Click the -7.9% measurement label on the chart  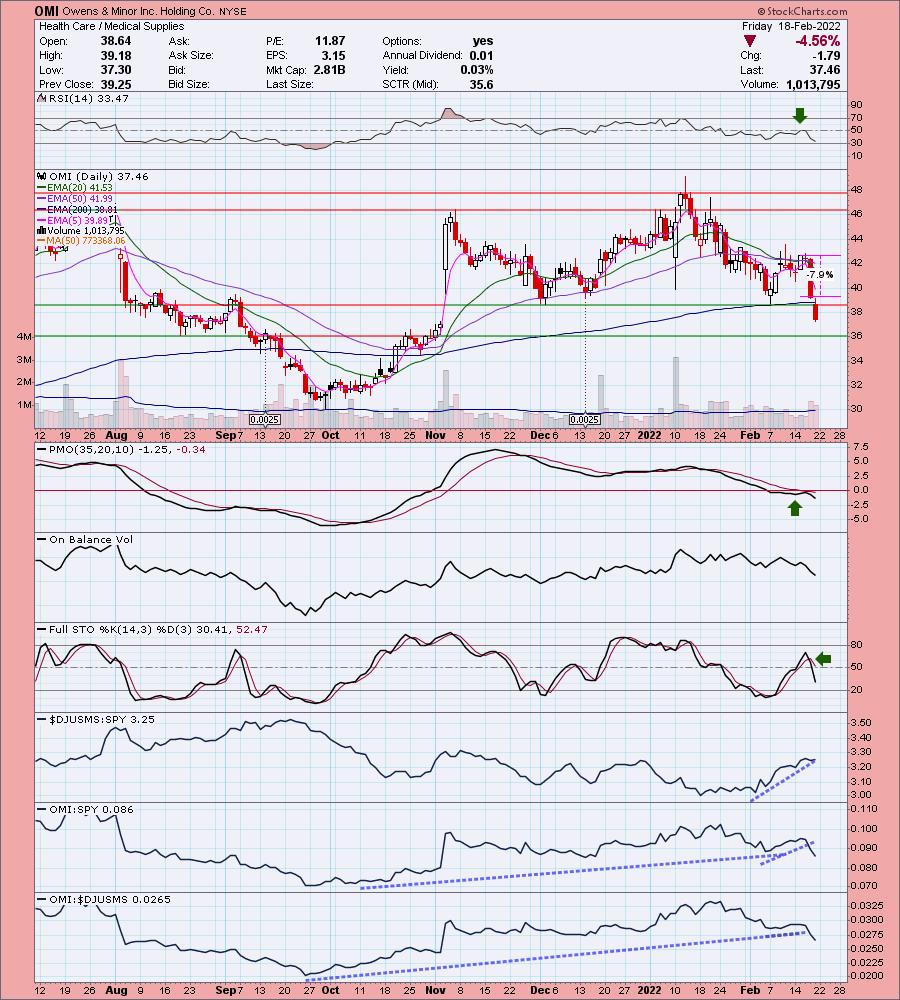[x=820, y=275]
